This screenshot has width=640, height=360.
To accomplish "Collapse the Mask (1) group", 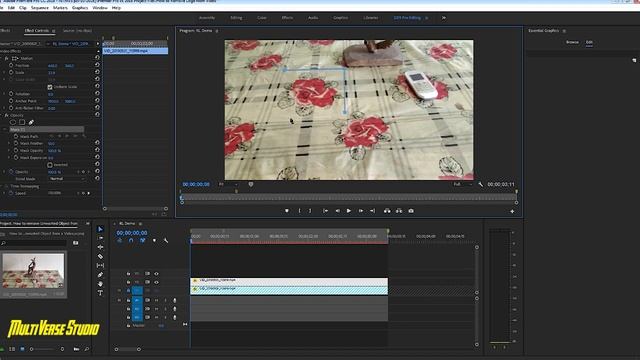I will click(5, 129).
